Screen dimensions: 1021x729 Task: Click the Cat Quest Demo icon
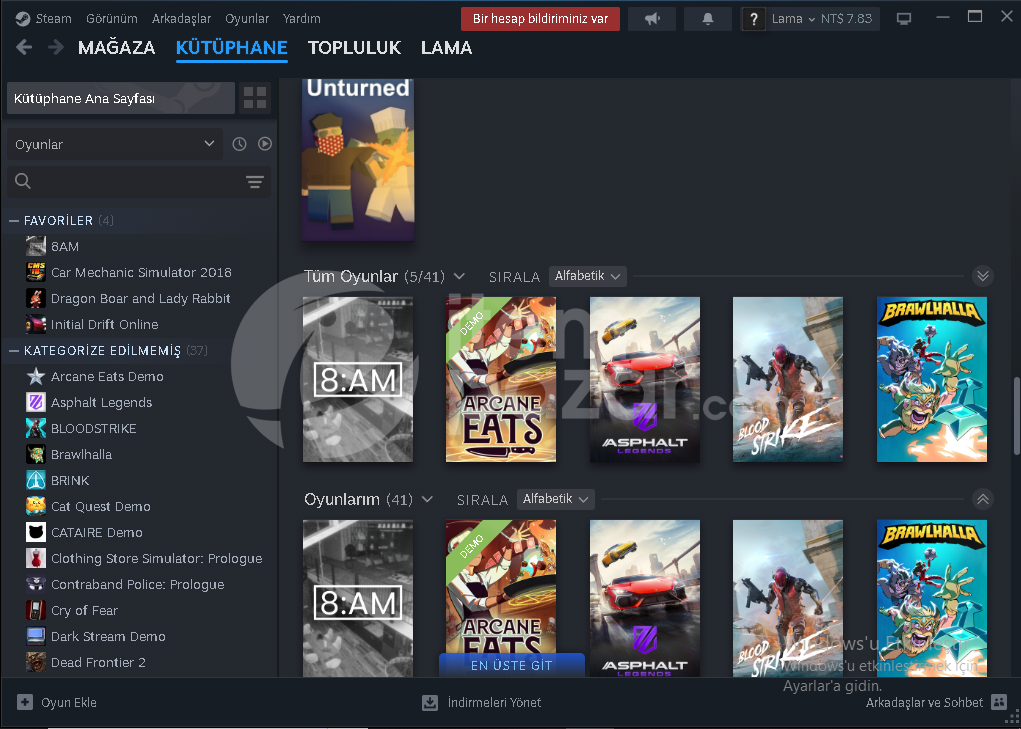click(x=36, y=506)
